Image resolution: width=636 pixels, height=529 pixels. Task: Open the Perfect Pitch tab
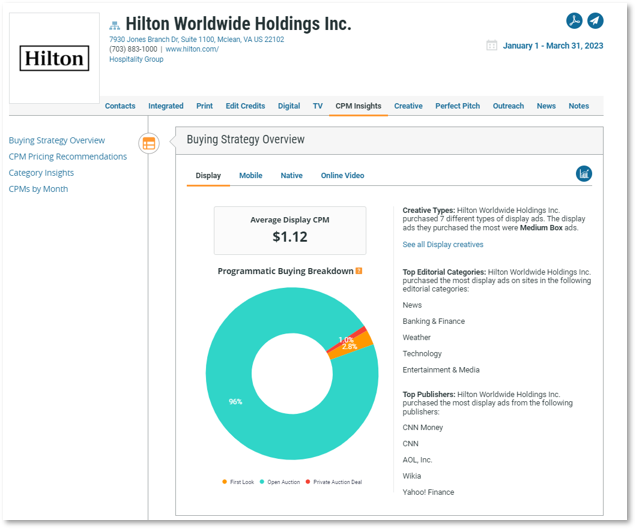click(458, 106)
